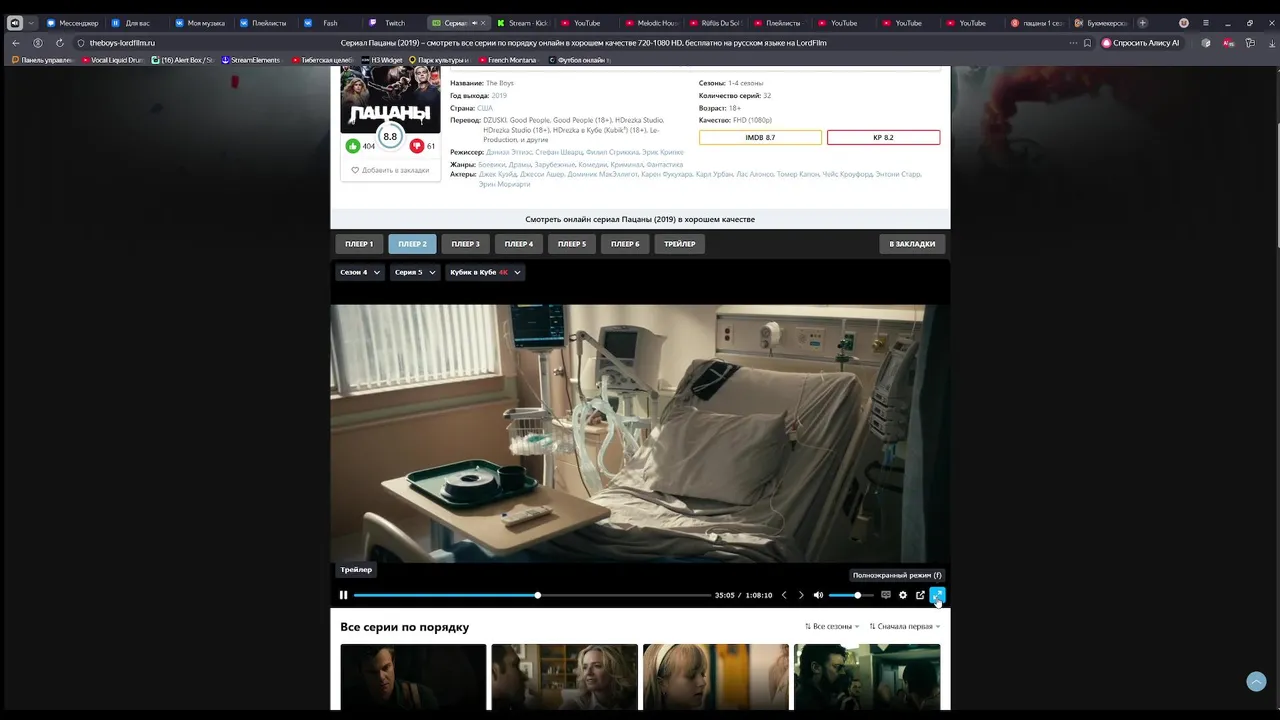Open actor link Джек Куэйд
Image resolution: width=1280 pixels, height=720 pixels.
coord(497,174)
